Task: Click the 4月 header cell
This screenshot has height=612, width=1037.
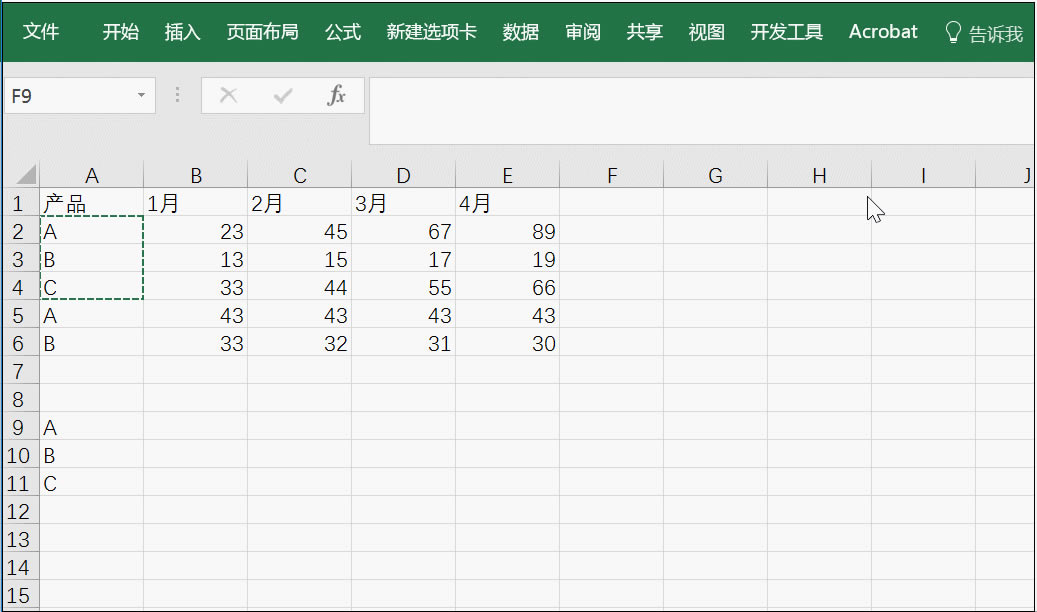Action: [x=507, y=202]
